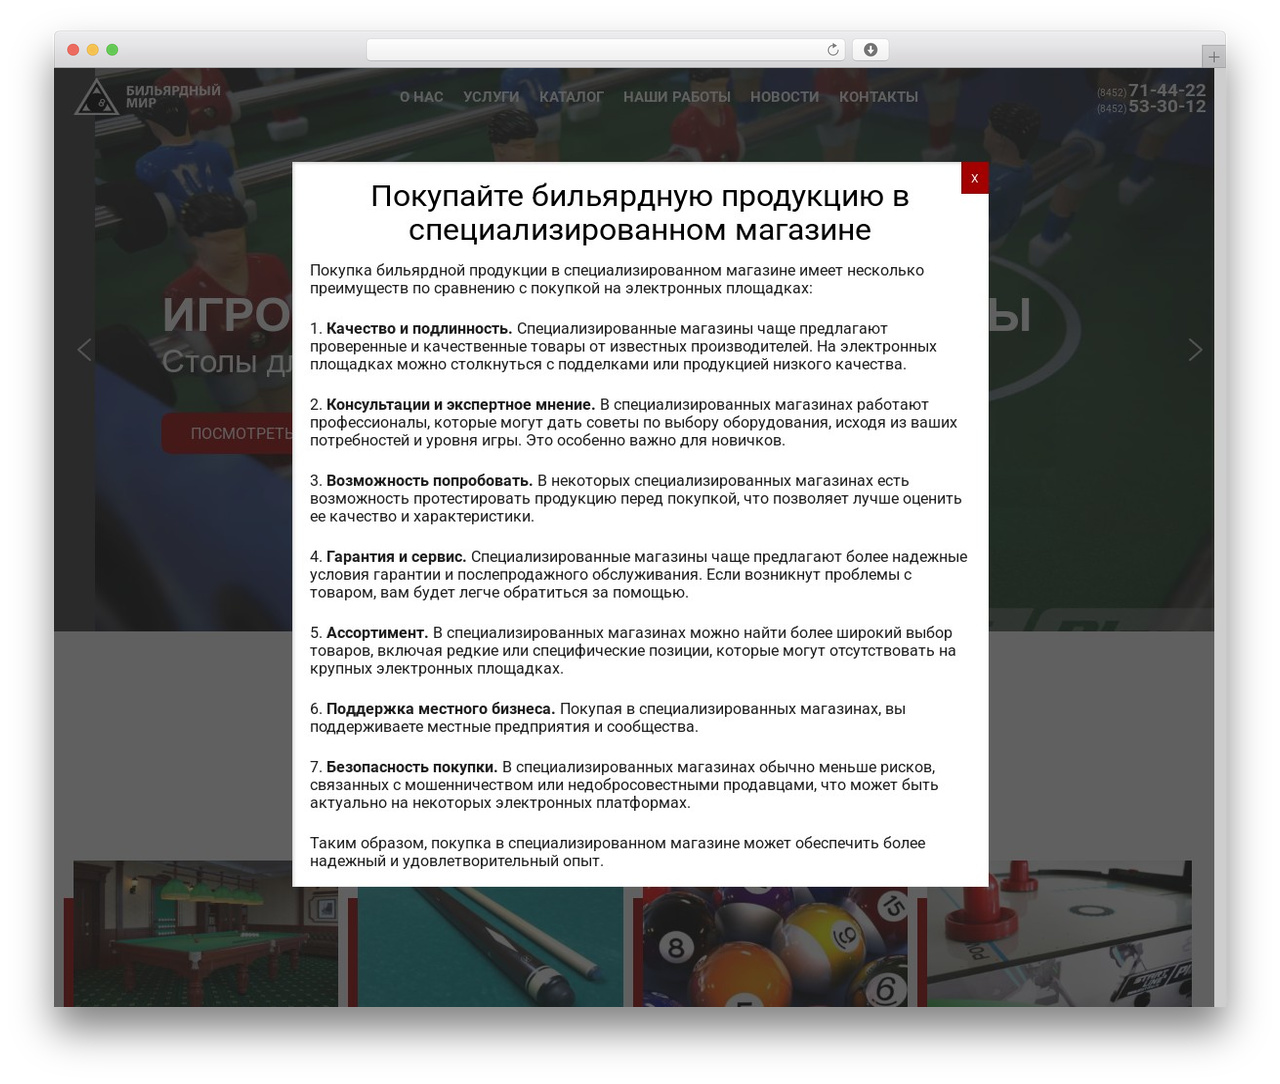The width and height of the screenshot is (1280, 1084).
Task: Focus the browser address bar
Action: 605,50
